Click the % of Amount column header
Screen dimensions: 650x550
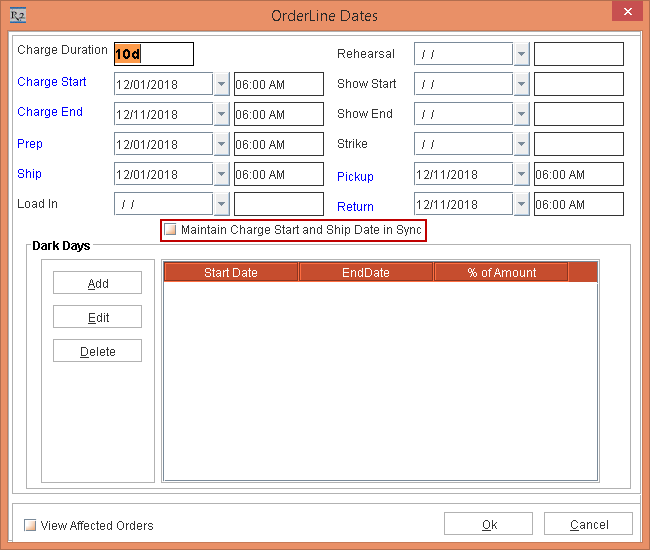click(501, 272)
